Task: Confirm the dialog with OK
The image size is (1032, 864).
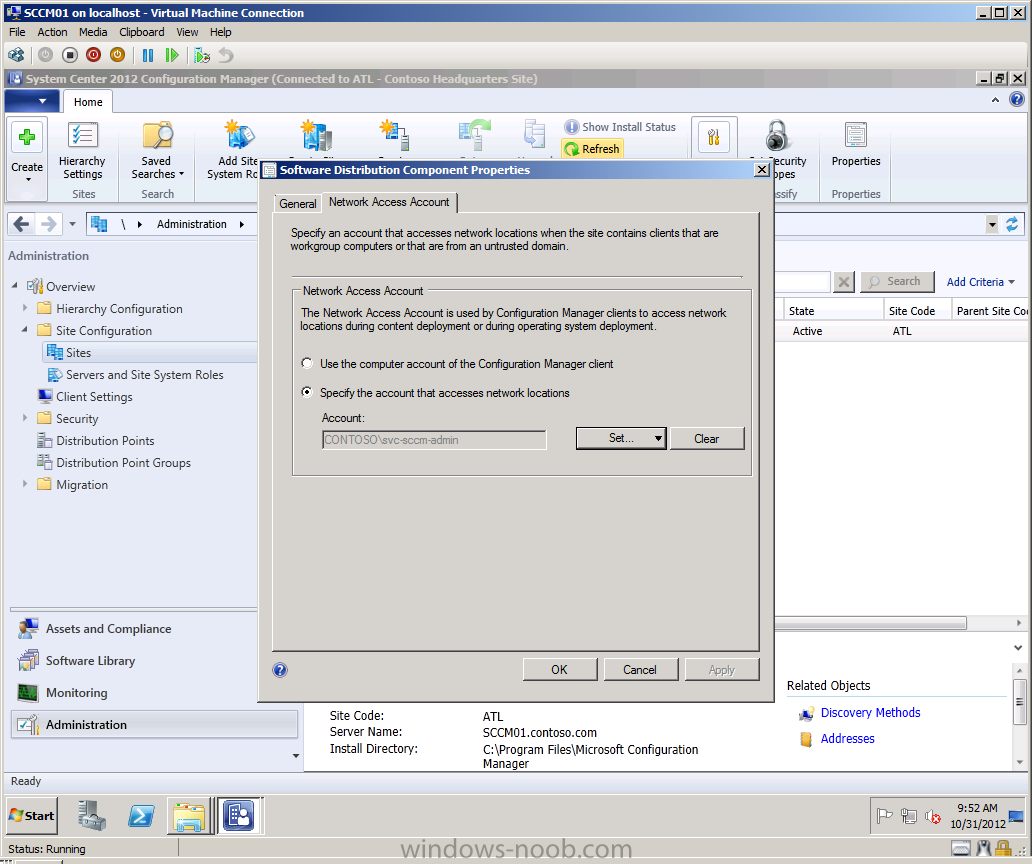Action: coord(559,669)
